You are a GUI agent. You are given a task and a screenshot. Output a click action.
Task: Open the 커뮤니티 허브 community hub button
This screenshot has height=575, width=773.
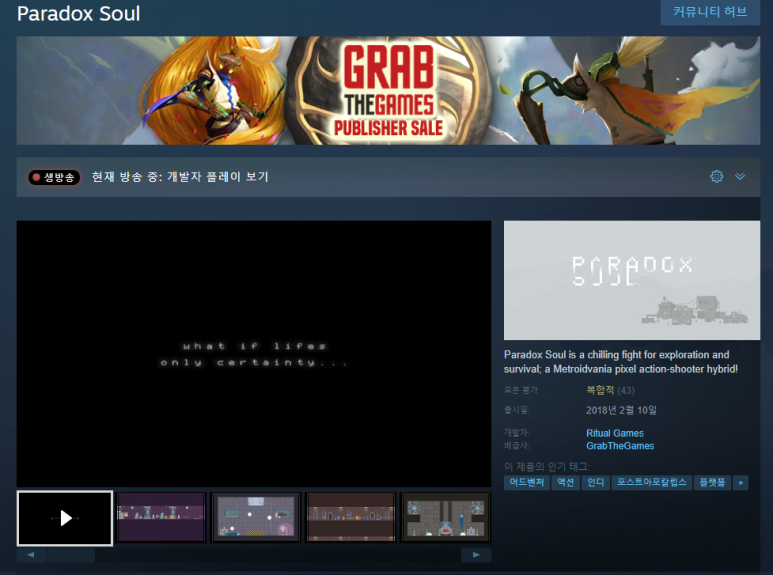click(x=710, y=12)
